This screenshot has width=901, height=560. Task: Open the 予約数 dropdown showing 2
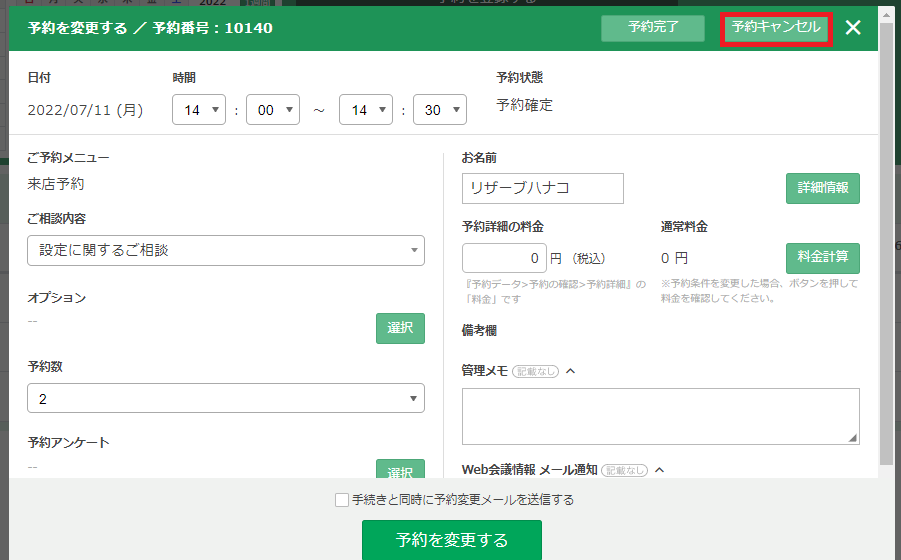point(226,398)
